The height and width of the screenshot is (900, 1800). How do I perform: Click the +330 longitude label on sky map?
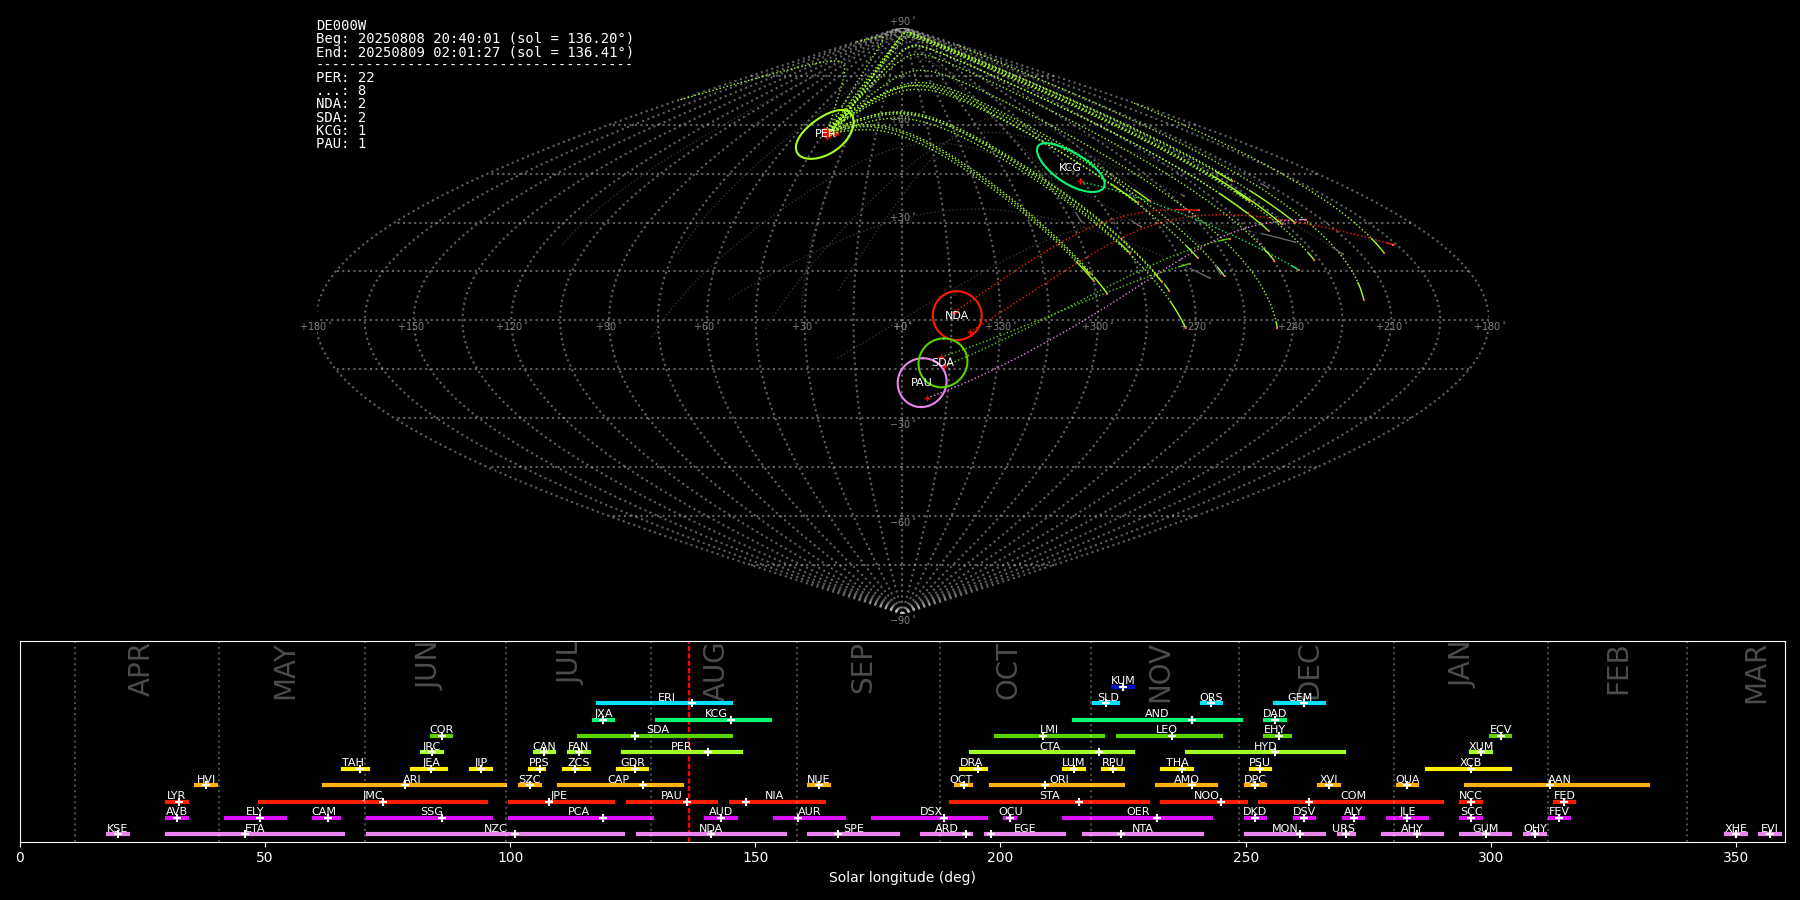998,327
